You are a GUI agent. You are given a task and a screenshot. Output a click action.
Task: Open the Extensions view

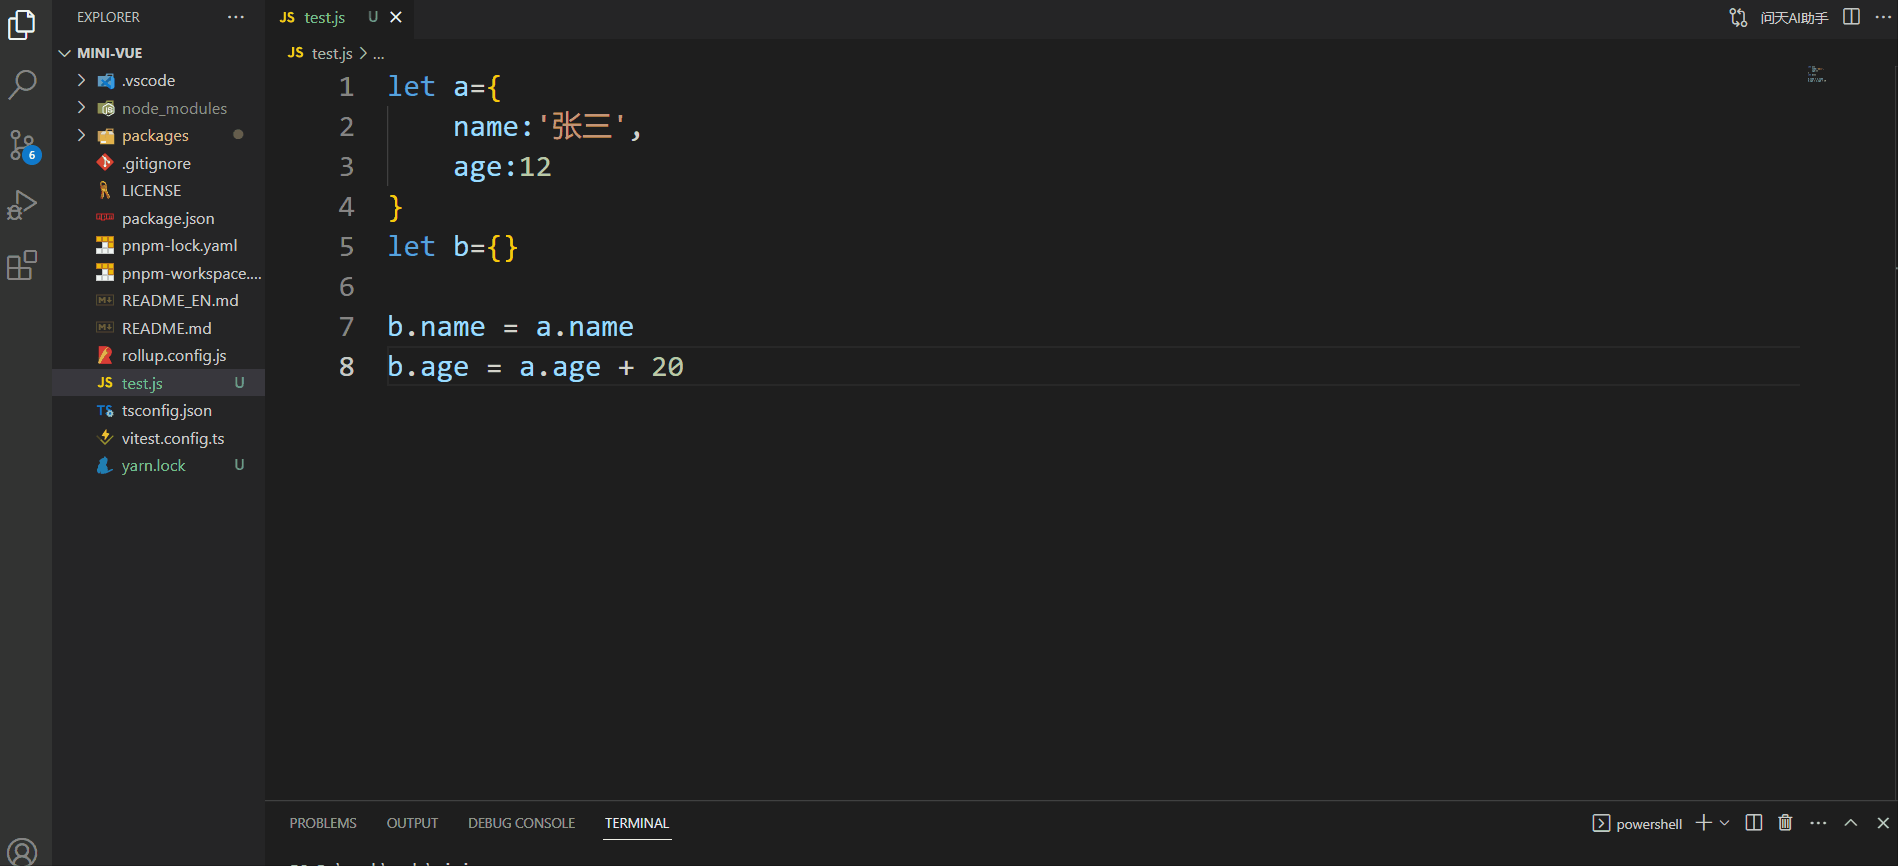pos(23,265)
